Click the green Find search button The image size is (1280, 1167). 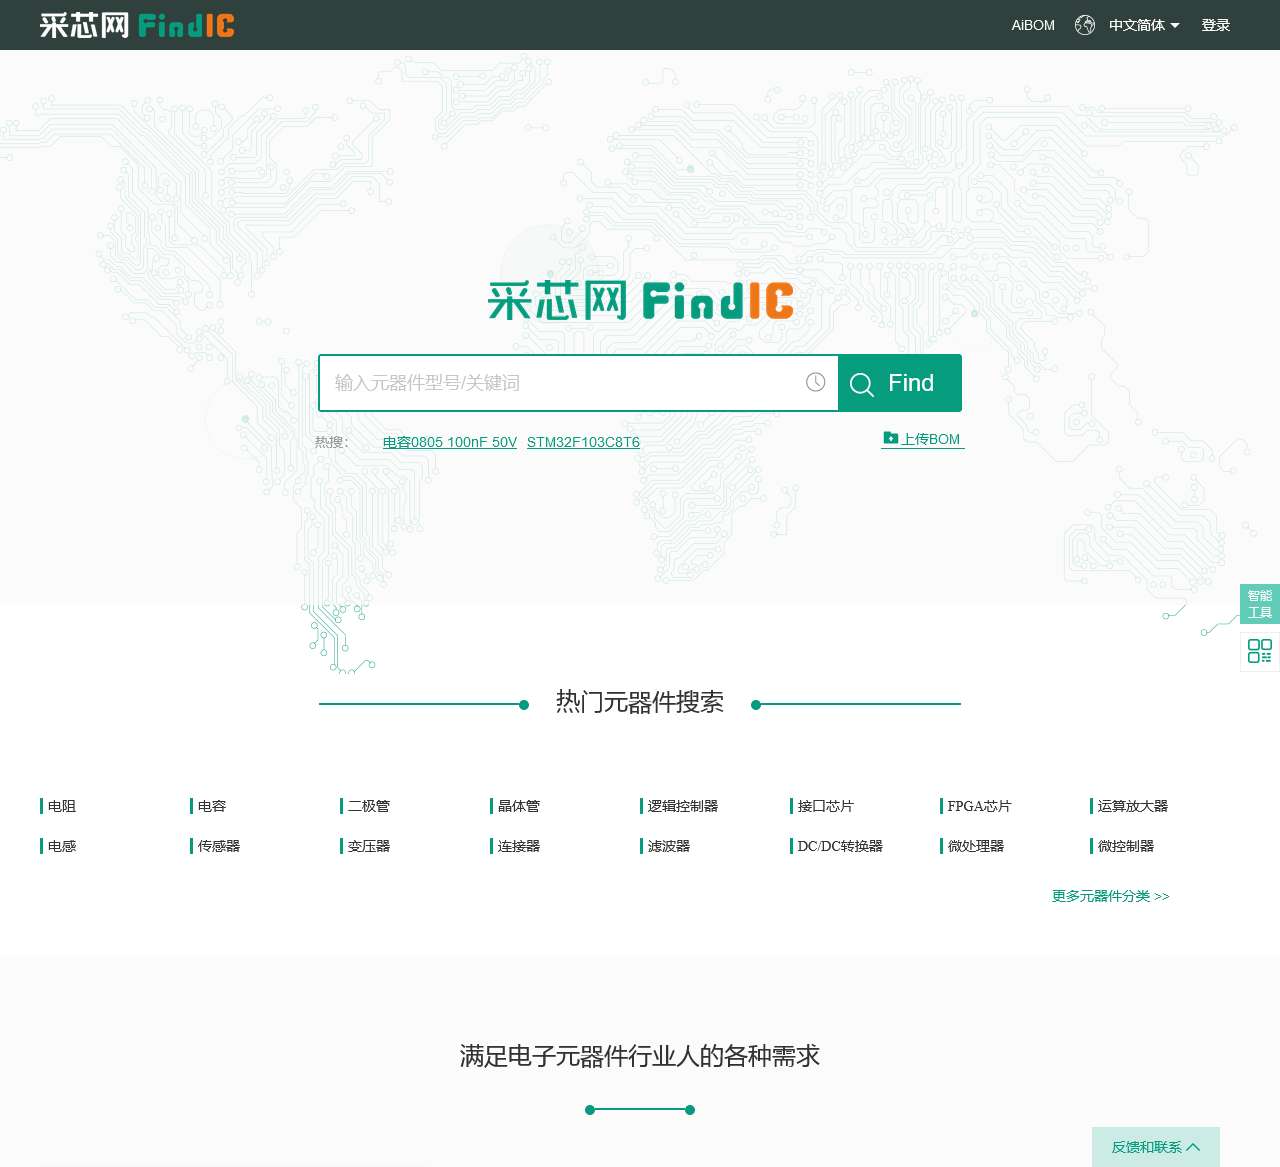(899, 383)
